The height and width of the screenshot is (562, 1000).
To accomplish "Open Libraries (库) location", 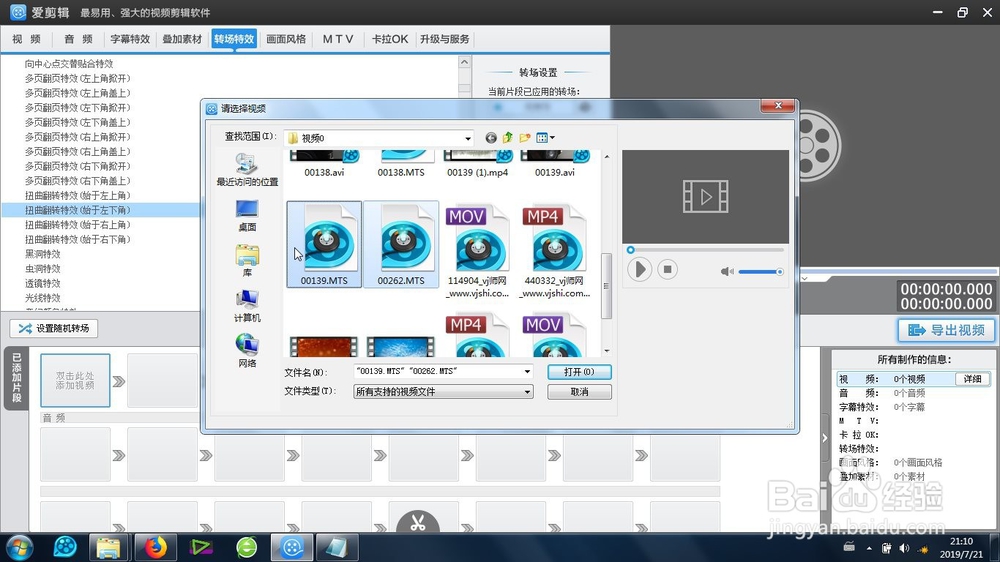I will pyautogui.click(x=247, y=261).
